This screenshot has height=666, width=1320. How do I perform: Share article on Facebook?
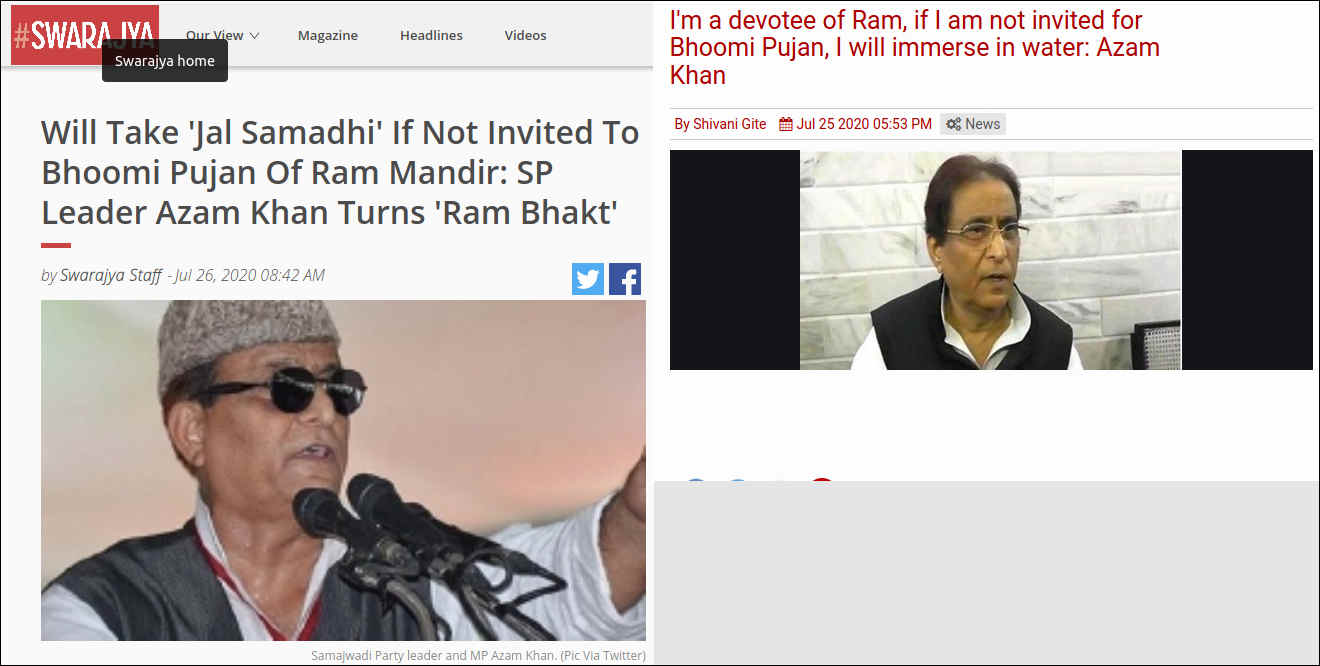pyautogui.click(x=625, y=279)
